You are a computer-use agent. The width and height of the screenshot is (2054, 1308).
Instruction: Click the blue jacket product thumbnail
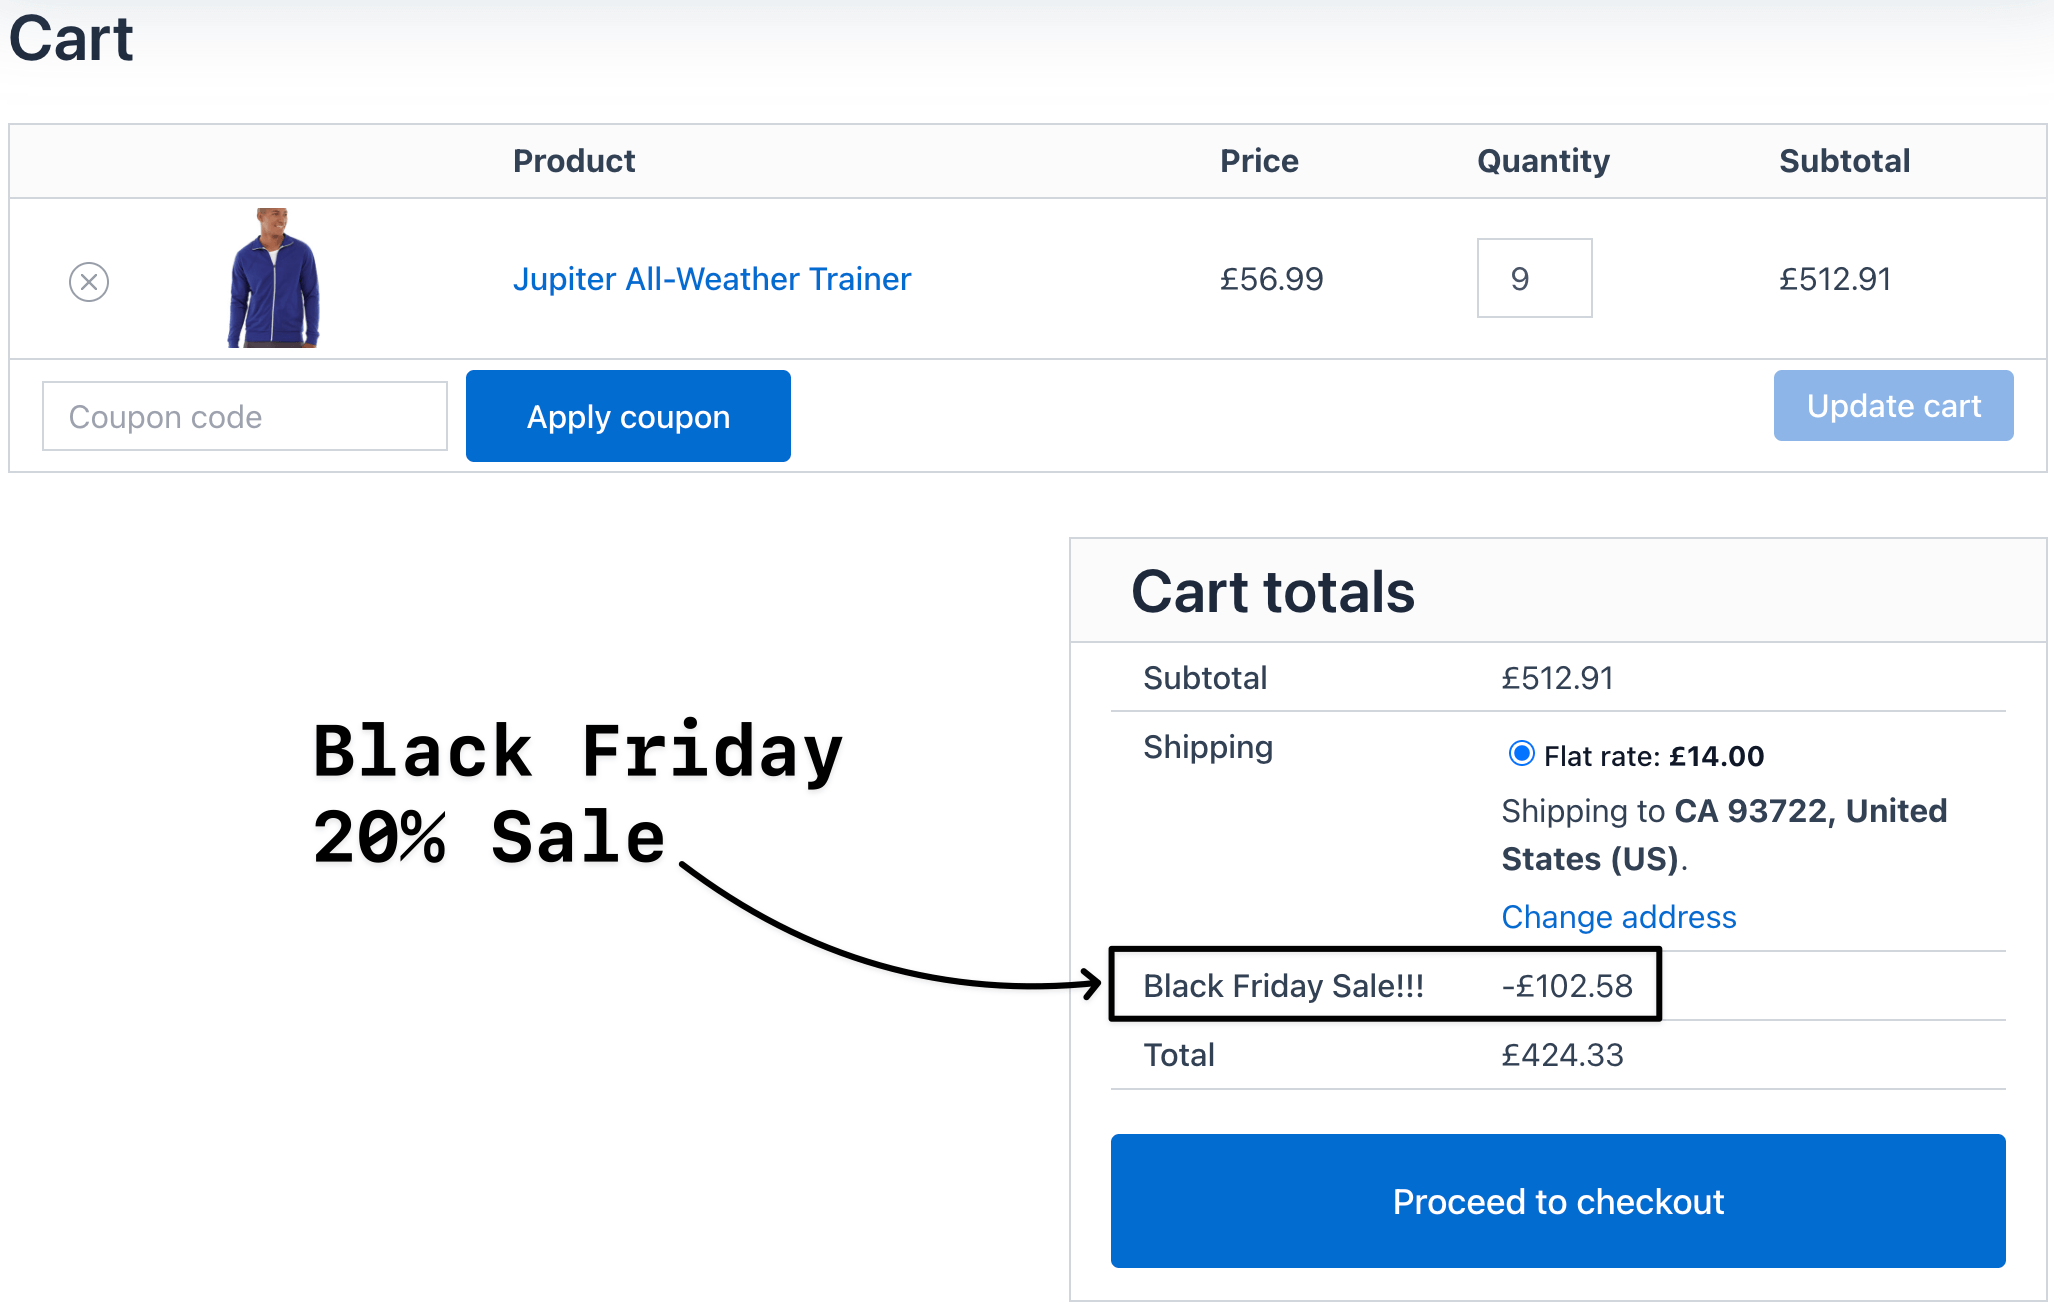pyautogui.click(x=273, y=278)
